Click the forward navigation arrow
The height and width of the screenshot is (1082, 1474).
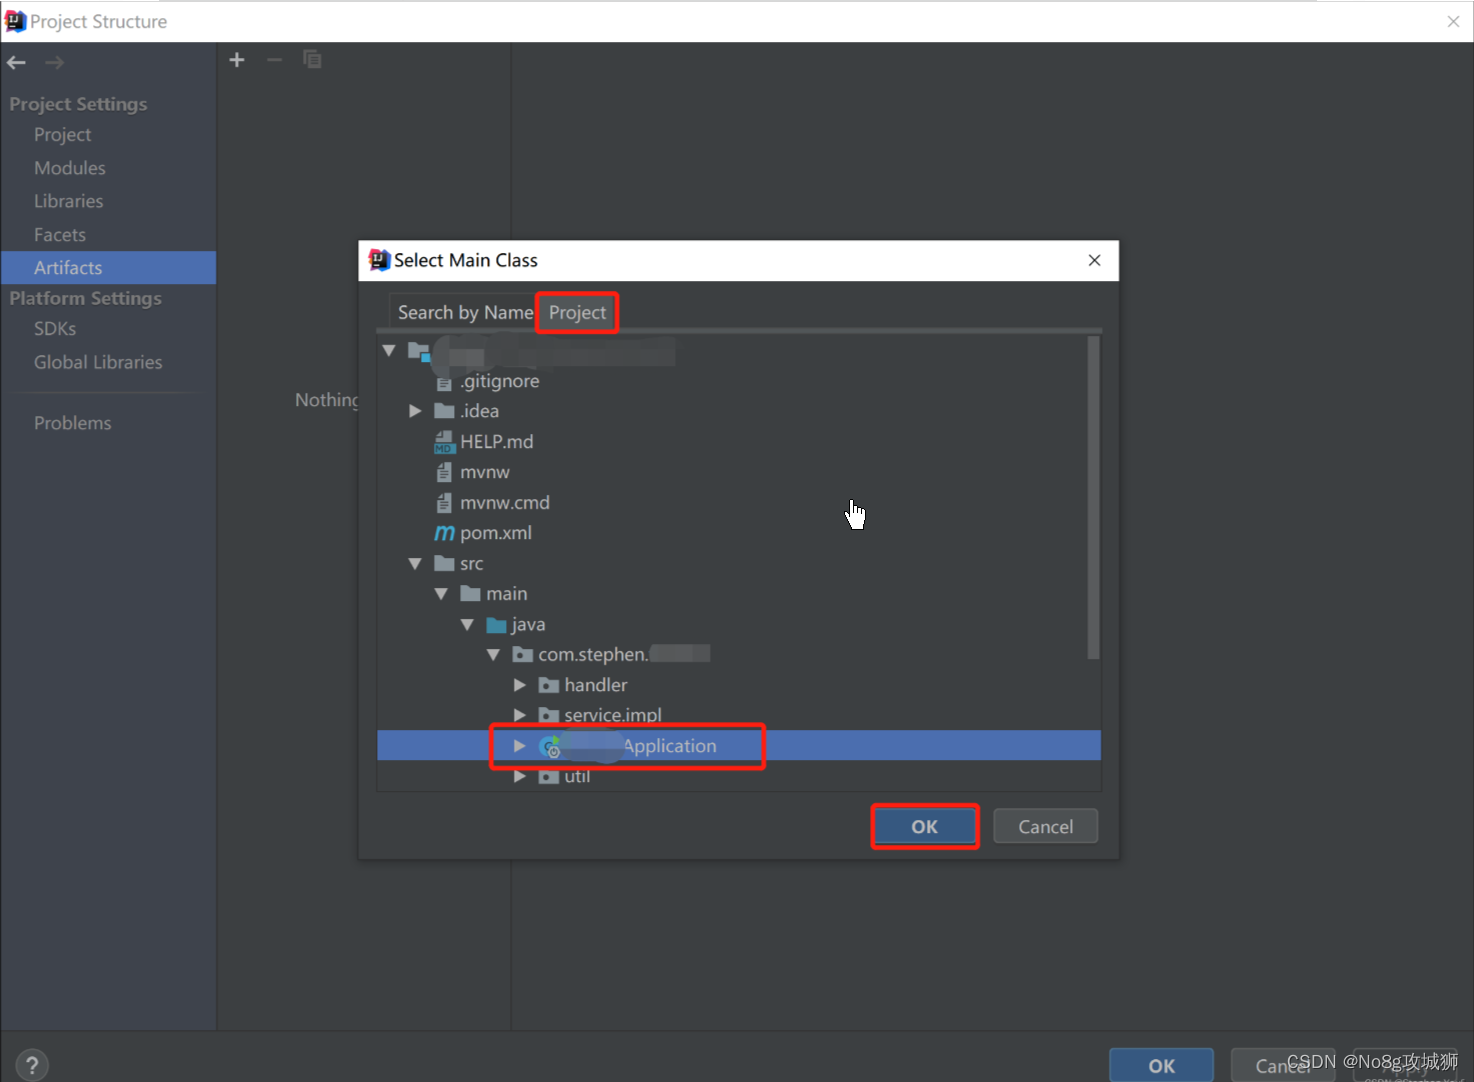pos(54,62)
